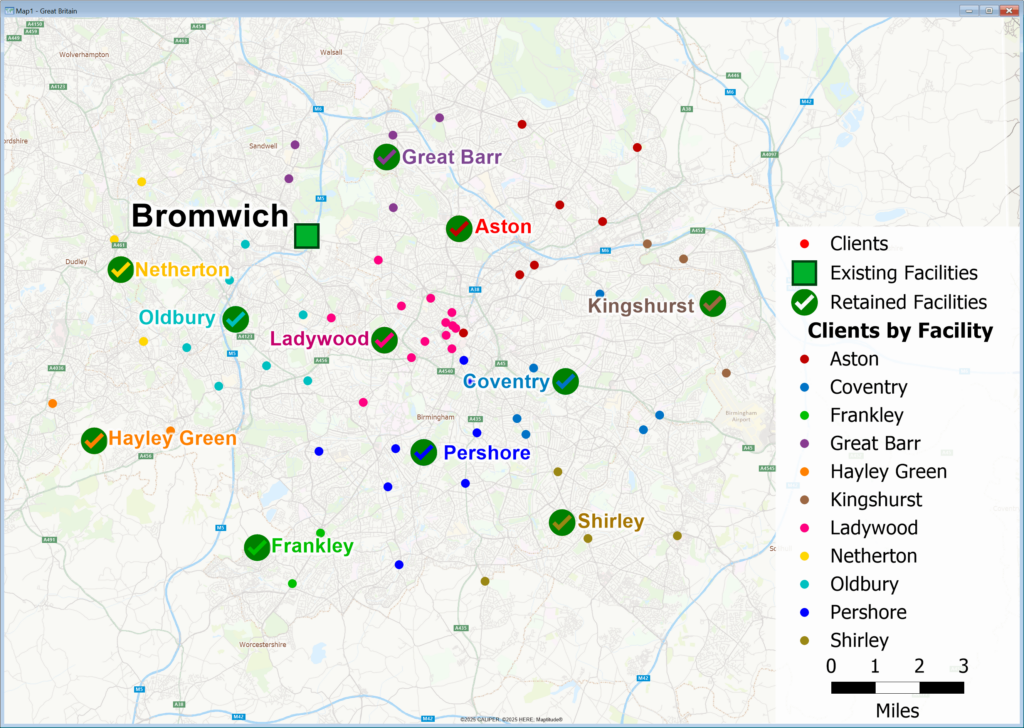Click the Shirley legend entry
The width and height of the screenshot is (1024, 728).
[x=859, y=640]
